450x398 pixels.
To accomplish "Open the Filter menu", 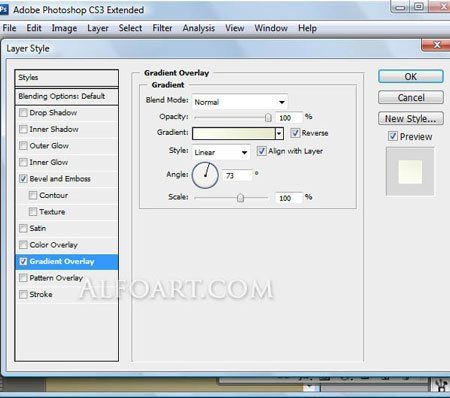I will [162, 28].
